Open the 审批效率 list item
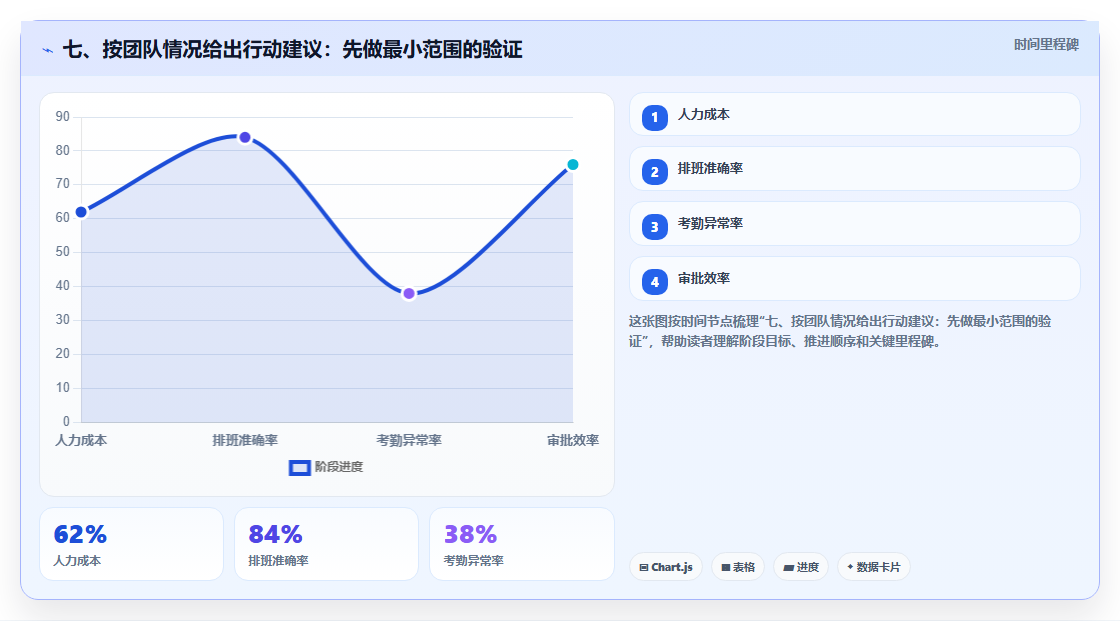This screenshot has width=1120, height=621. [854, 279]
